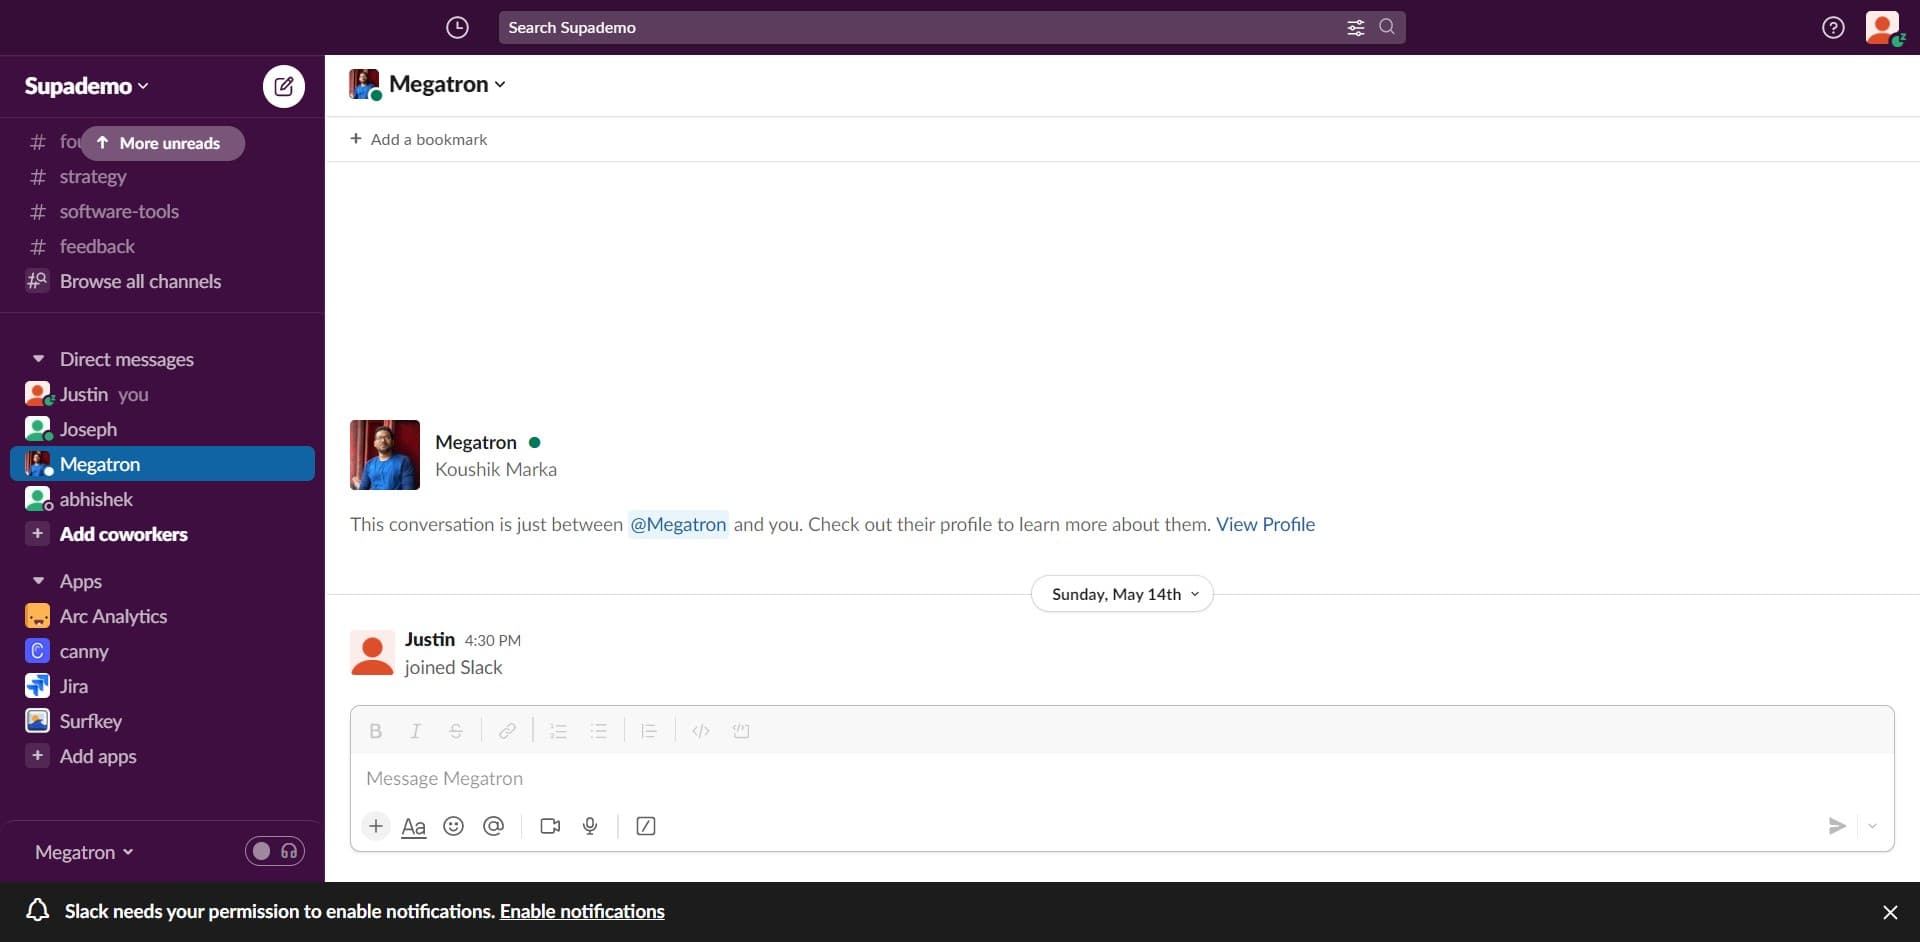Open the Joseph direct message
This screenshot has height=942, width=1920.
click(x=88, y=429)
